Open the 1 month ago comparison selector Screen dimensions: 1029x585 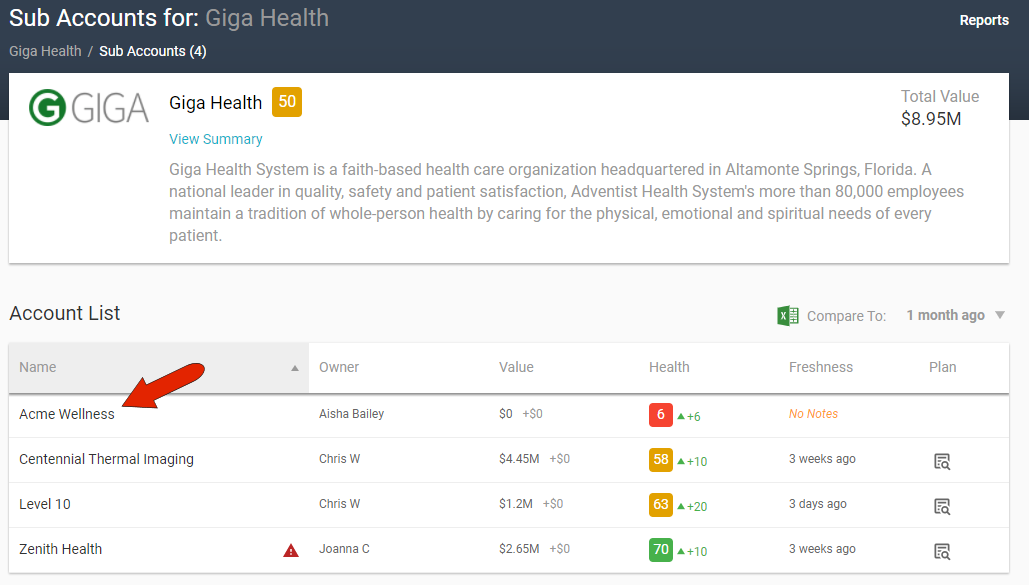coord(945,316)
